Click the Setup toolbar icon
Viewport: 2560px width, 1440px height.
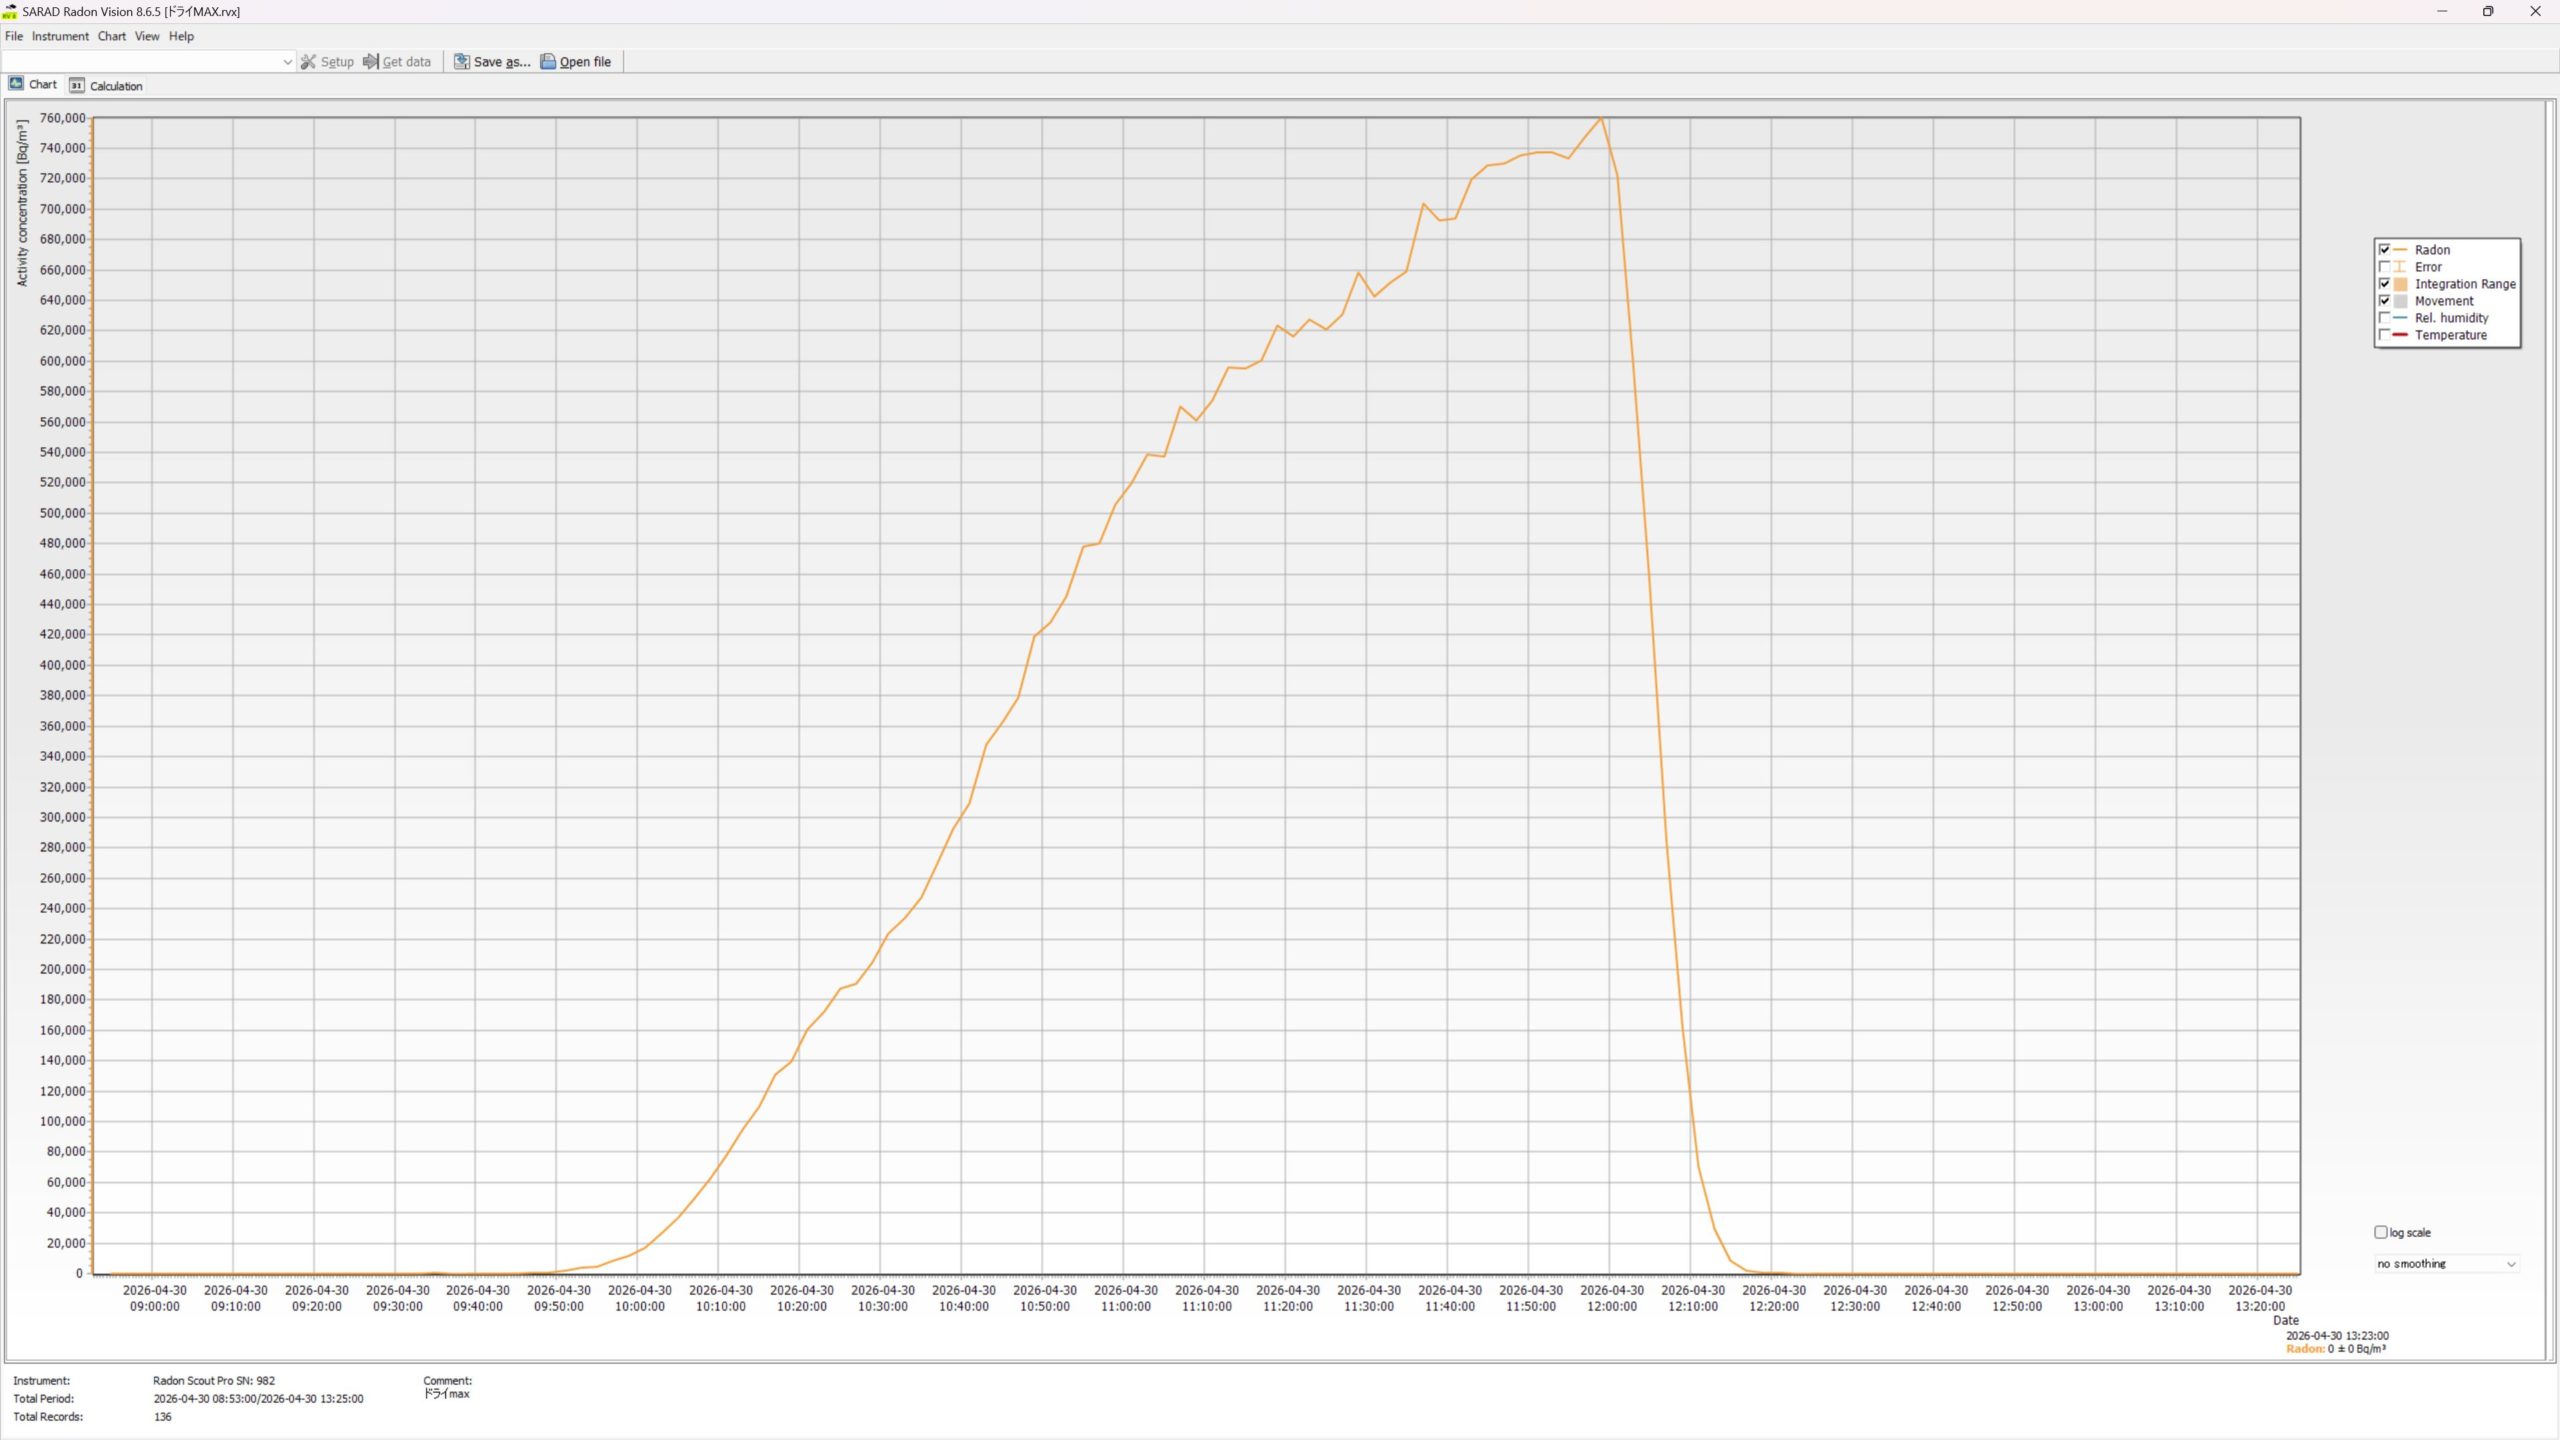pos(308,61)
